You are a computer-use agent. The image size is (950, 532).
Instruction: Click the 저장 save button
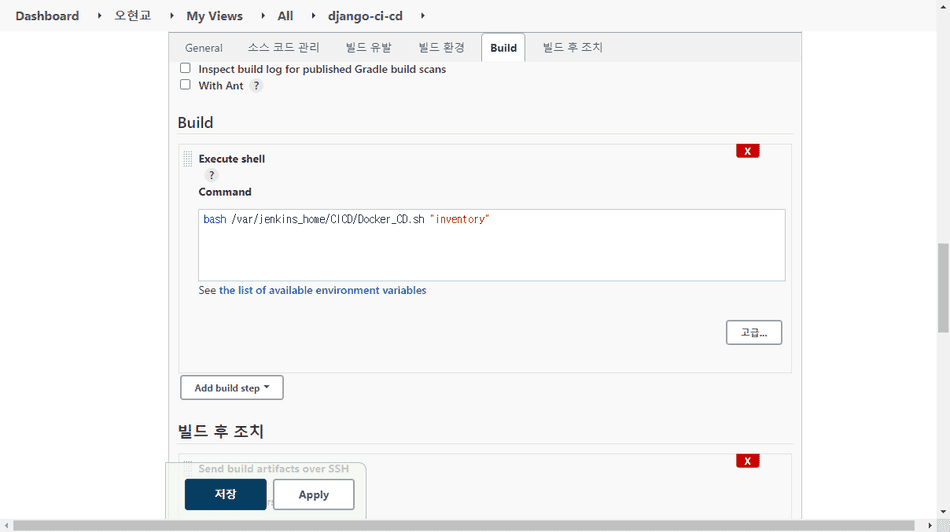[x=225, y=494]
